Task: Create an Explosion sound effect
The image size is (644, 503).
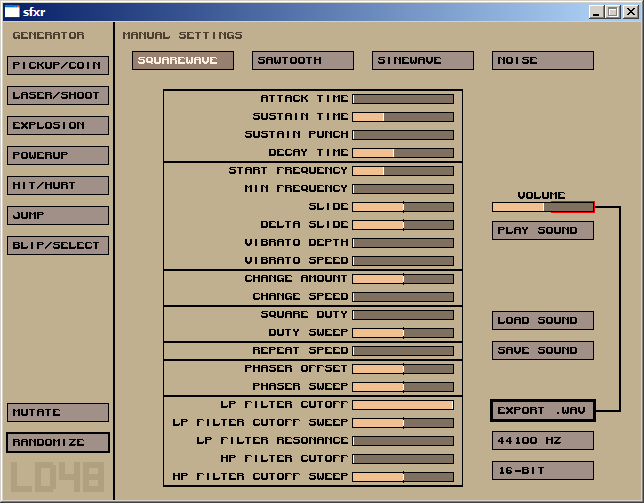Action: (58, 126)
